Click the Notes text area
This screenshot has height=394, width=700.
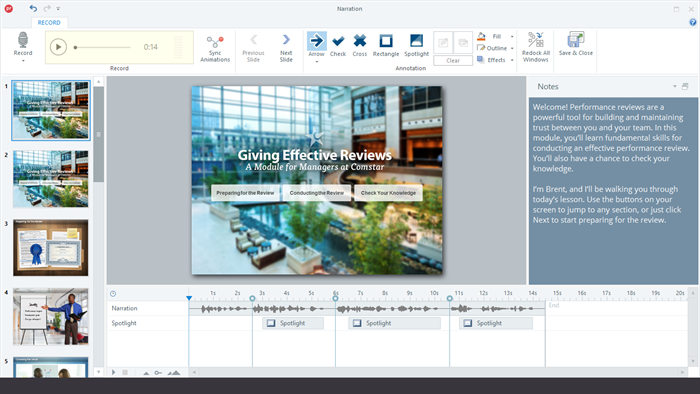613,191
